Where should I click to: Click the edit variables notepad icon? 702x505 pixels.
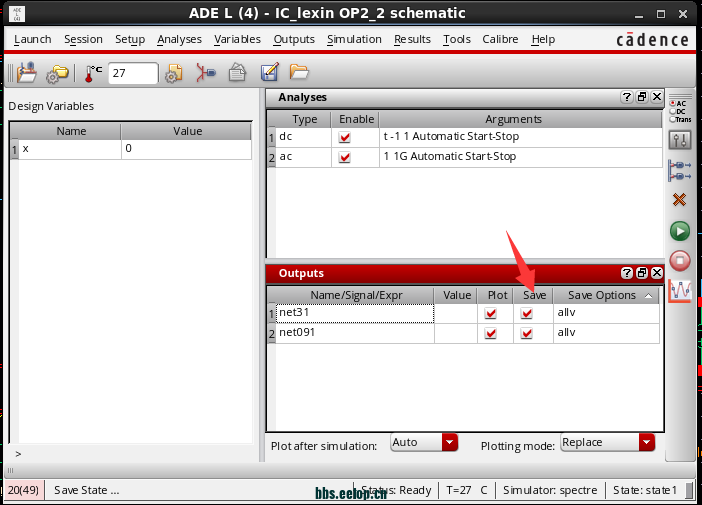coord(270,72)
